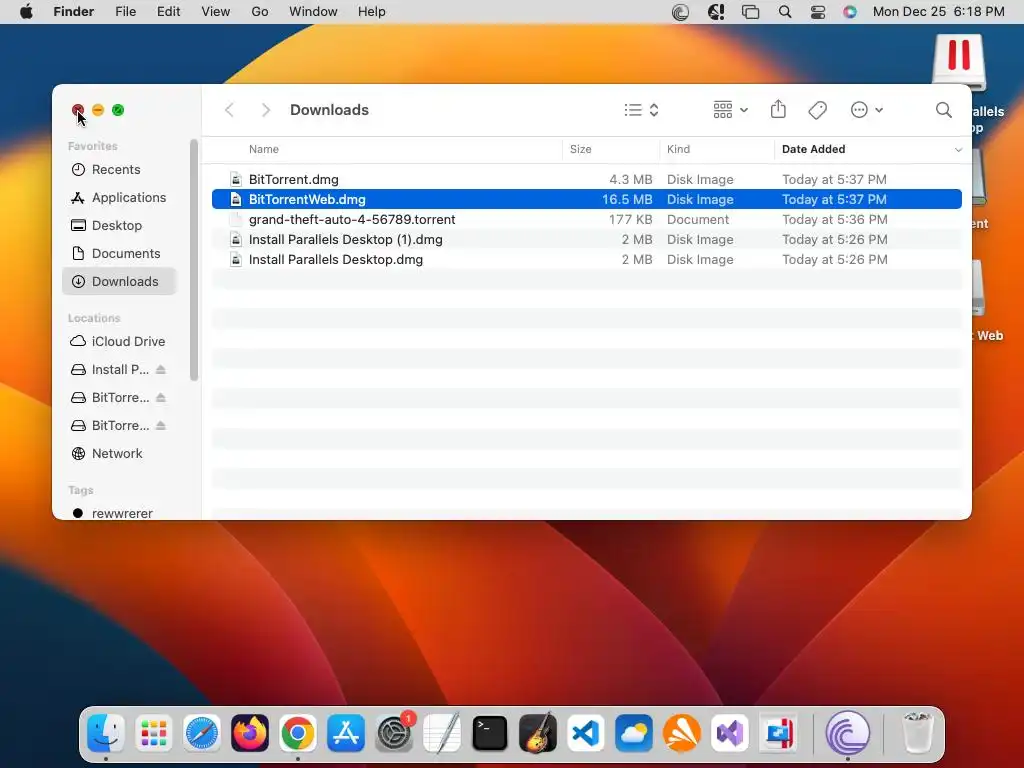1024x768 pixels.
Task: Open the Finder search magnifier
Action: [943, 110]
